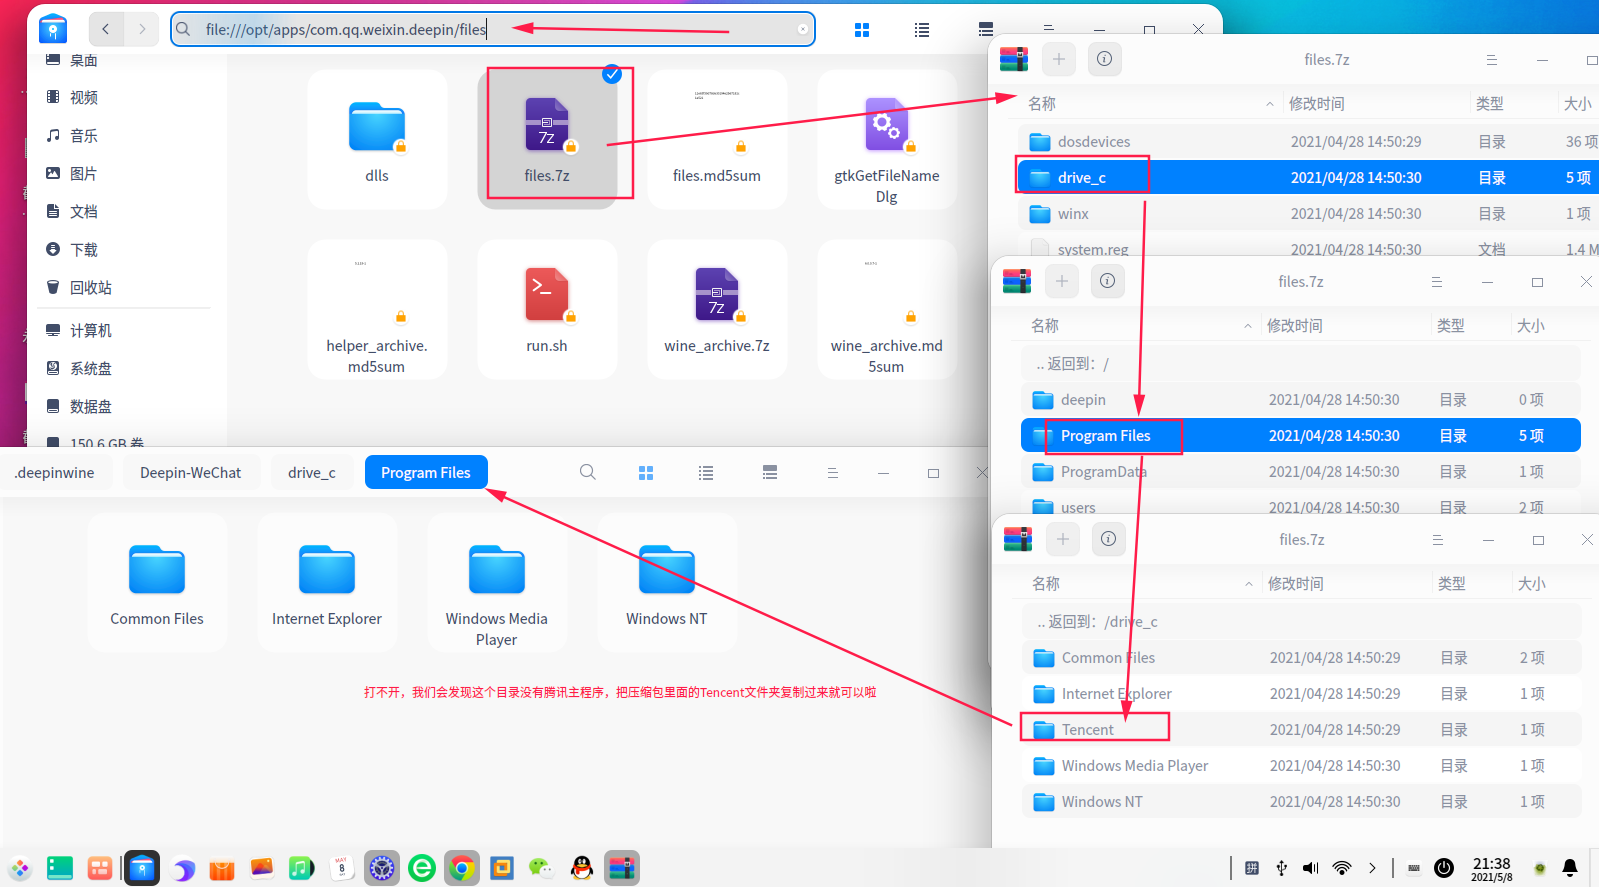Screen dimensions: 1599x887
Task: Open the files.7z archive in file manager
Action: point(547,139)
